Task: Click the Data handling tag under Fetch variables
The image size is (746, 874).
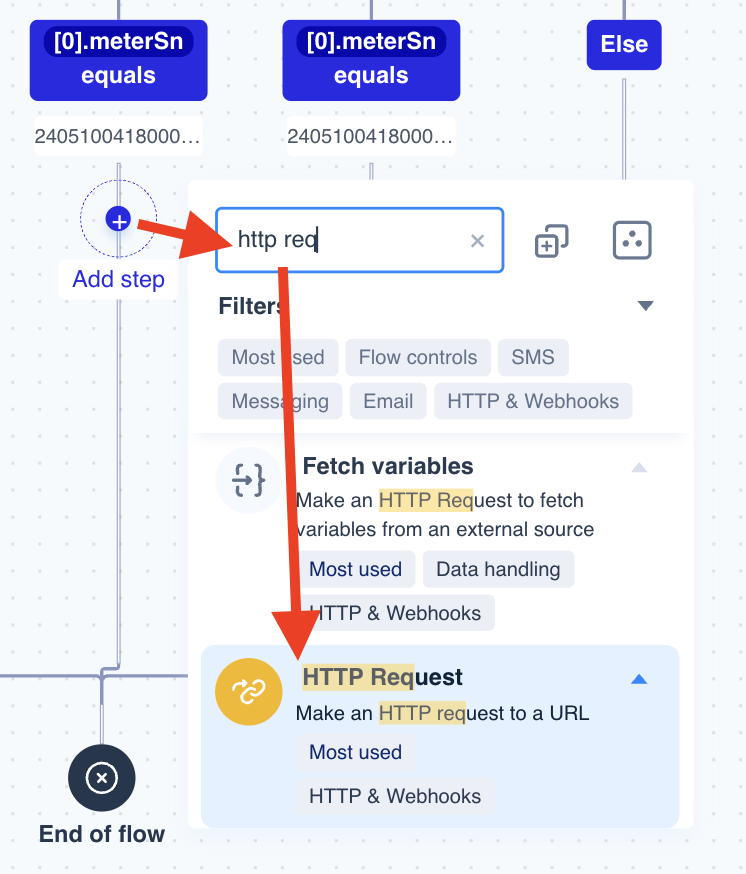Action: 498,569
